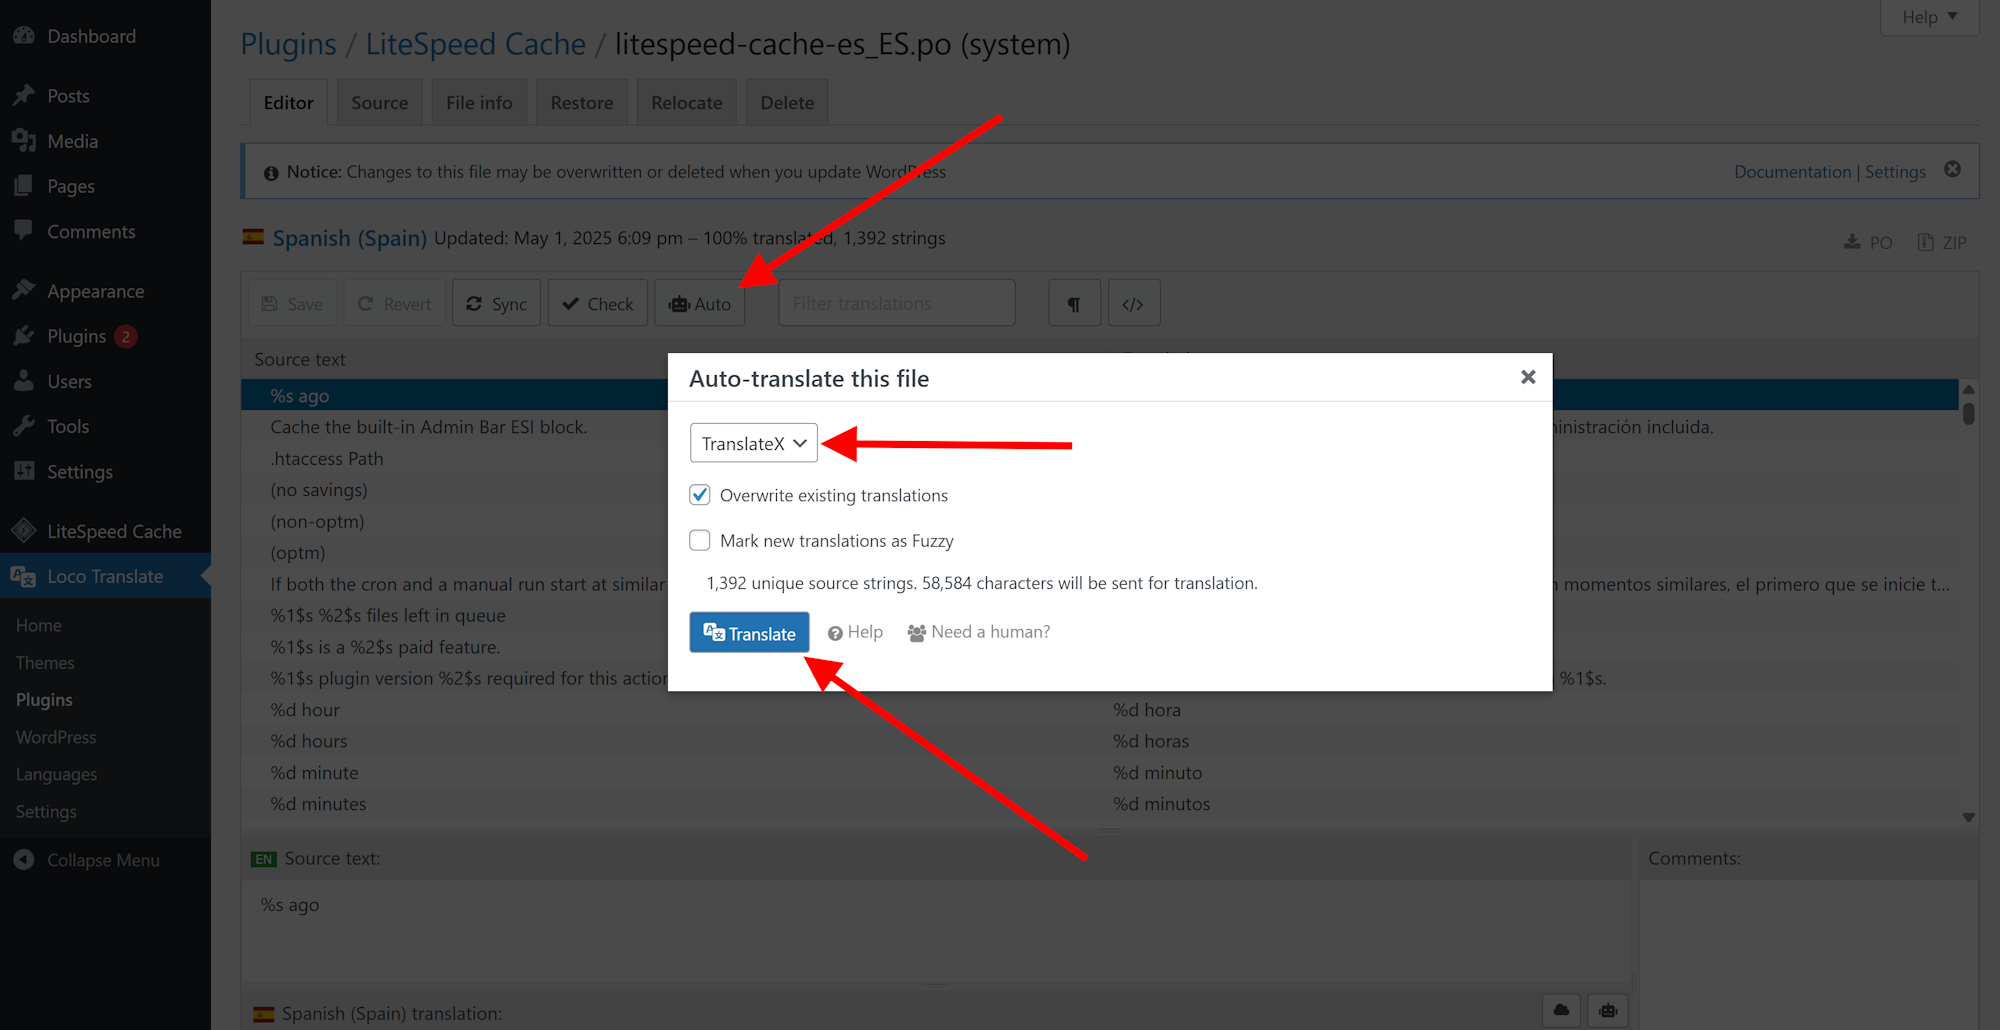Image resolution: width=2000 pixels, height=1030 pixels.
Task: Dismiss the notice with the X icon
Action: click(x=1952, y=170)
